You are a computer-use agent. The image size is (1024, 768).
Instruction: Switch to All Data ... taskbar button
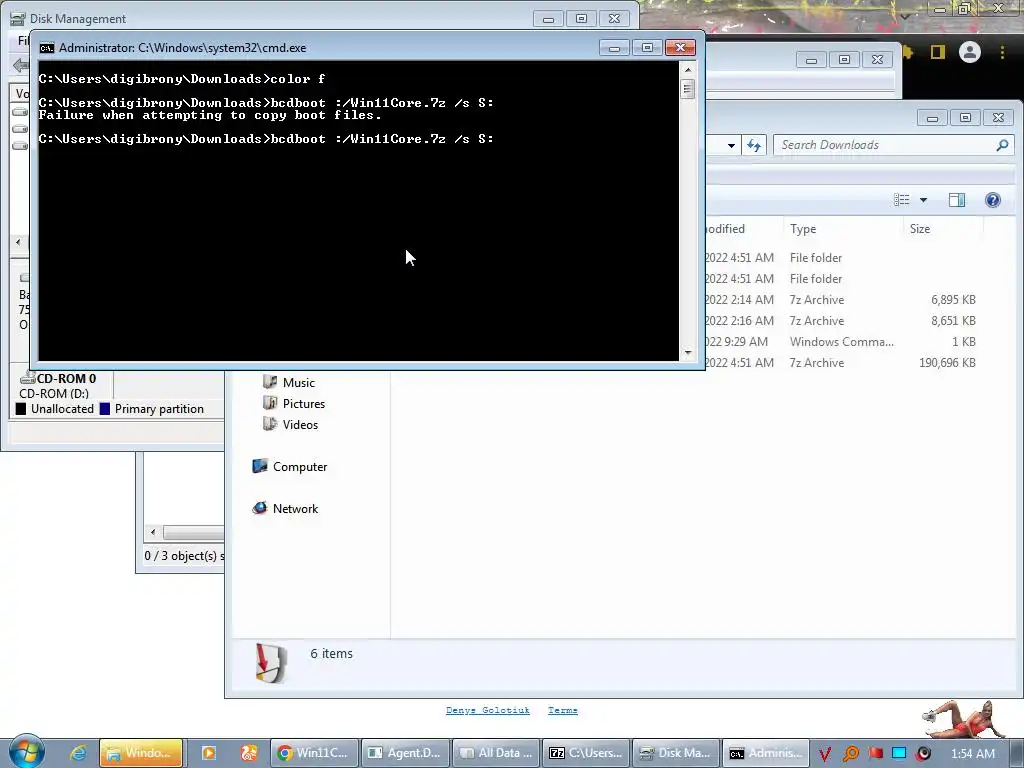(x=496, y=753)
